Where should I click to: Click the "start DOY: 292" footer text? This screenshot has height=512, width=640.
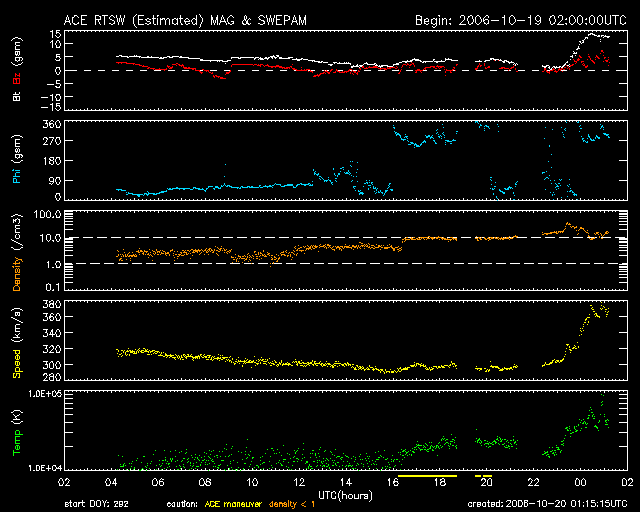[x=96, y=504]
